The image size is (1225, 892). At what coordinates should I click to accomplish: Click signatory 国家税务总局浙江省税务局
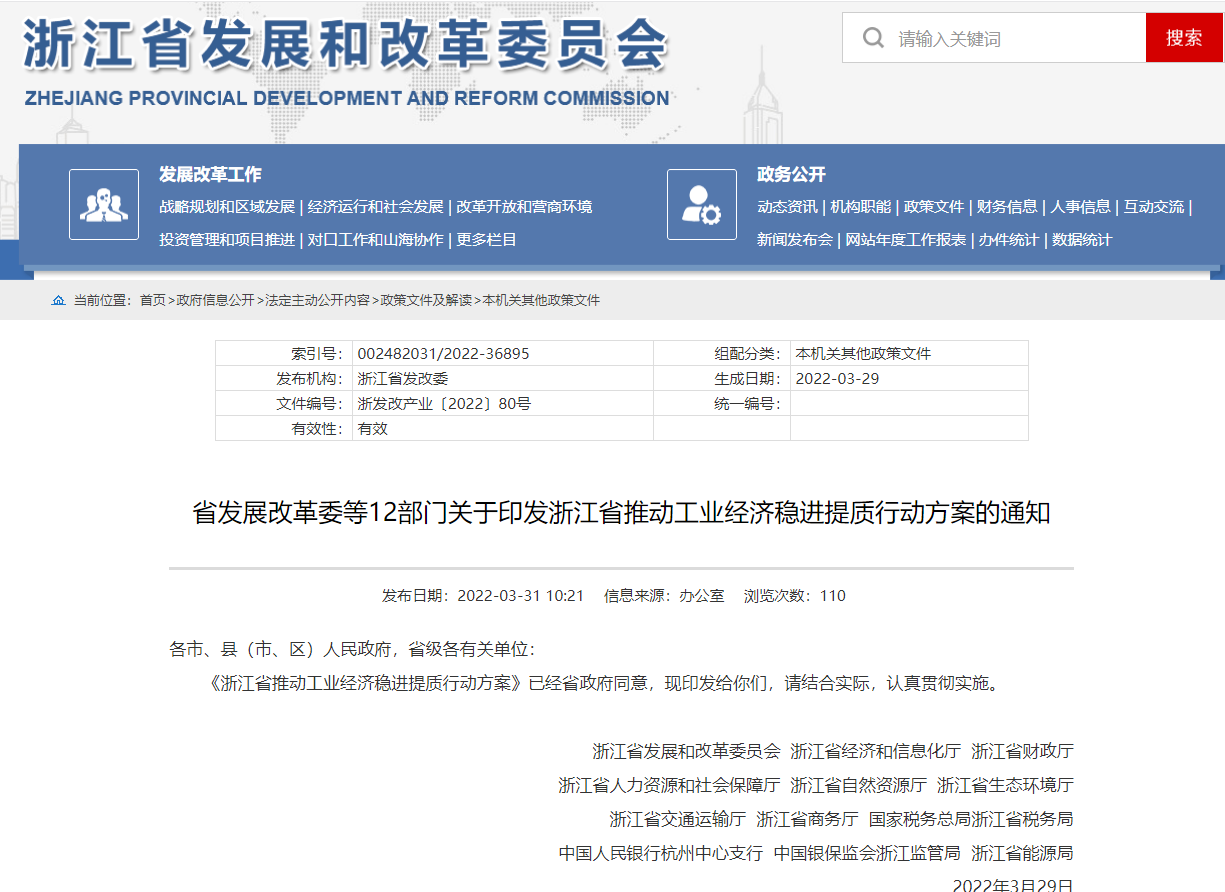[x=971, y=819]
